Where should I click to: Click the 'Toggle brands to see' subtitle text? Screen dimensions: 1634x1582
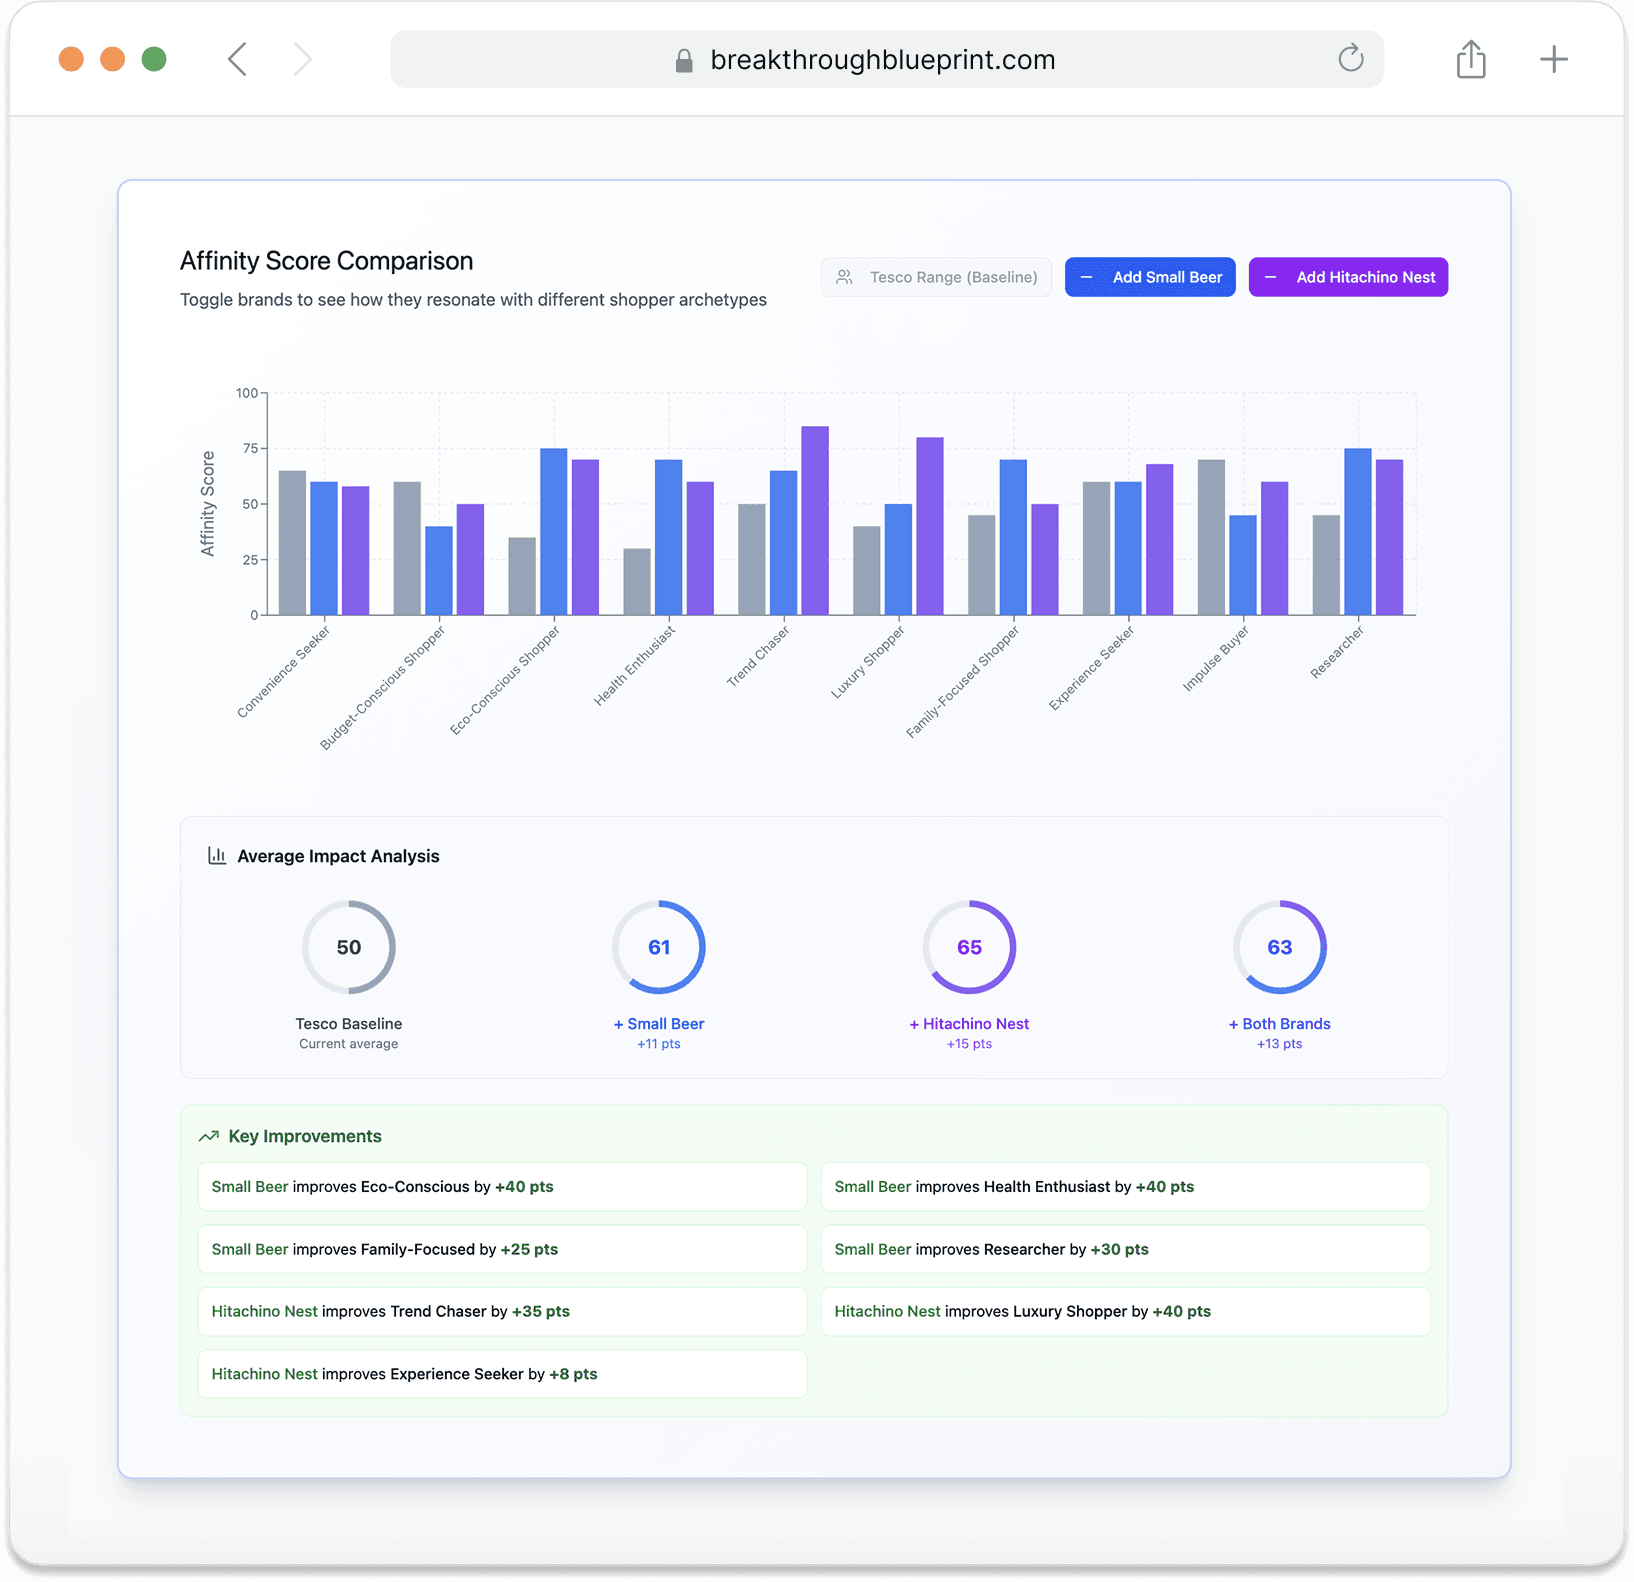(x=473, y=300)
